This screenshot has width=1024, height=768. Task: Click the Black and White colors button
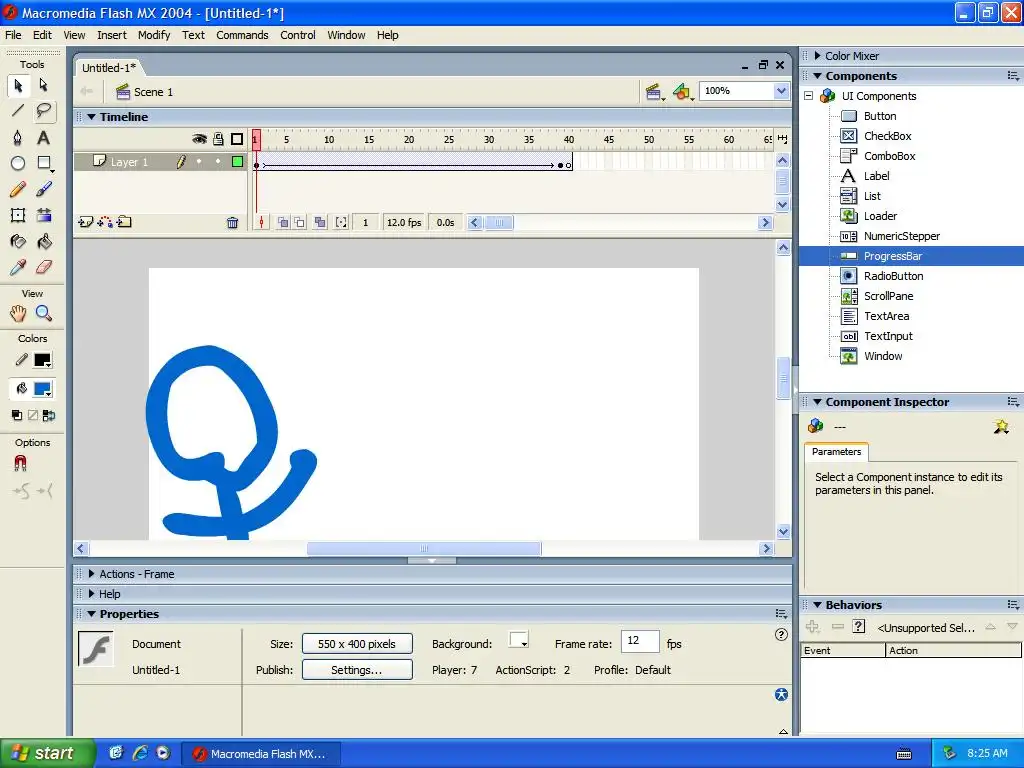[x=17, y=415]
